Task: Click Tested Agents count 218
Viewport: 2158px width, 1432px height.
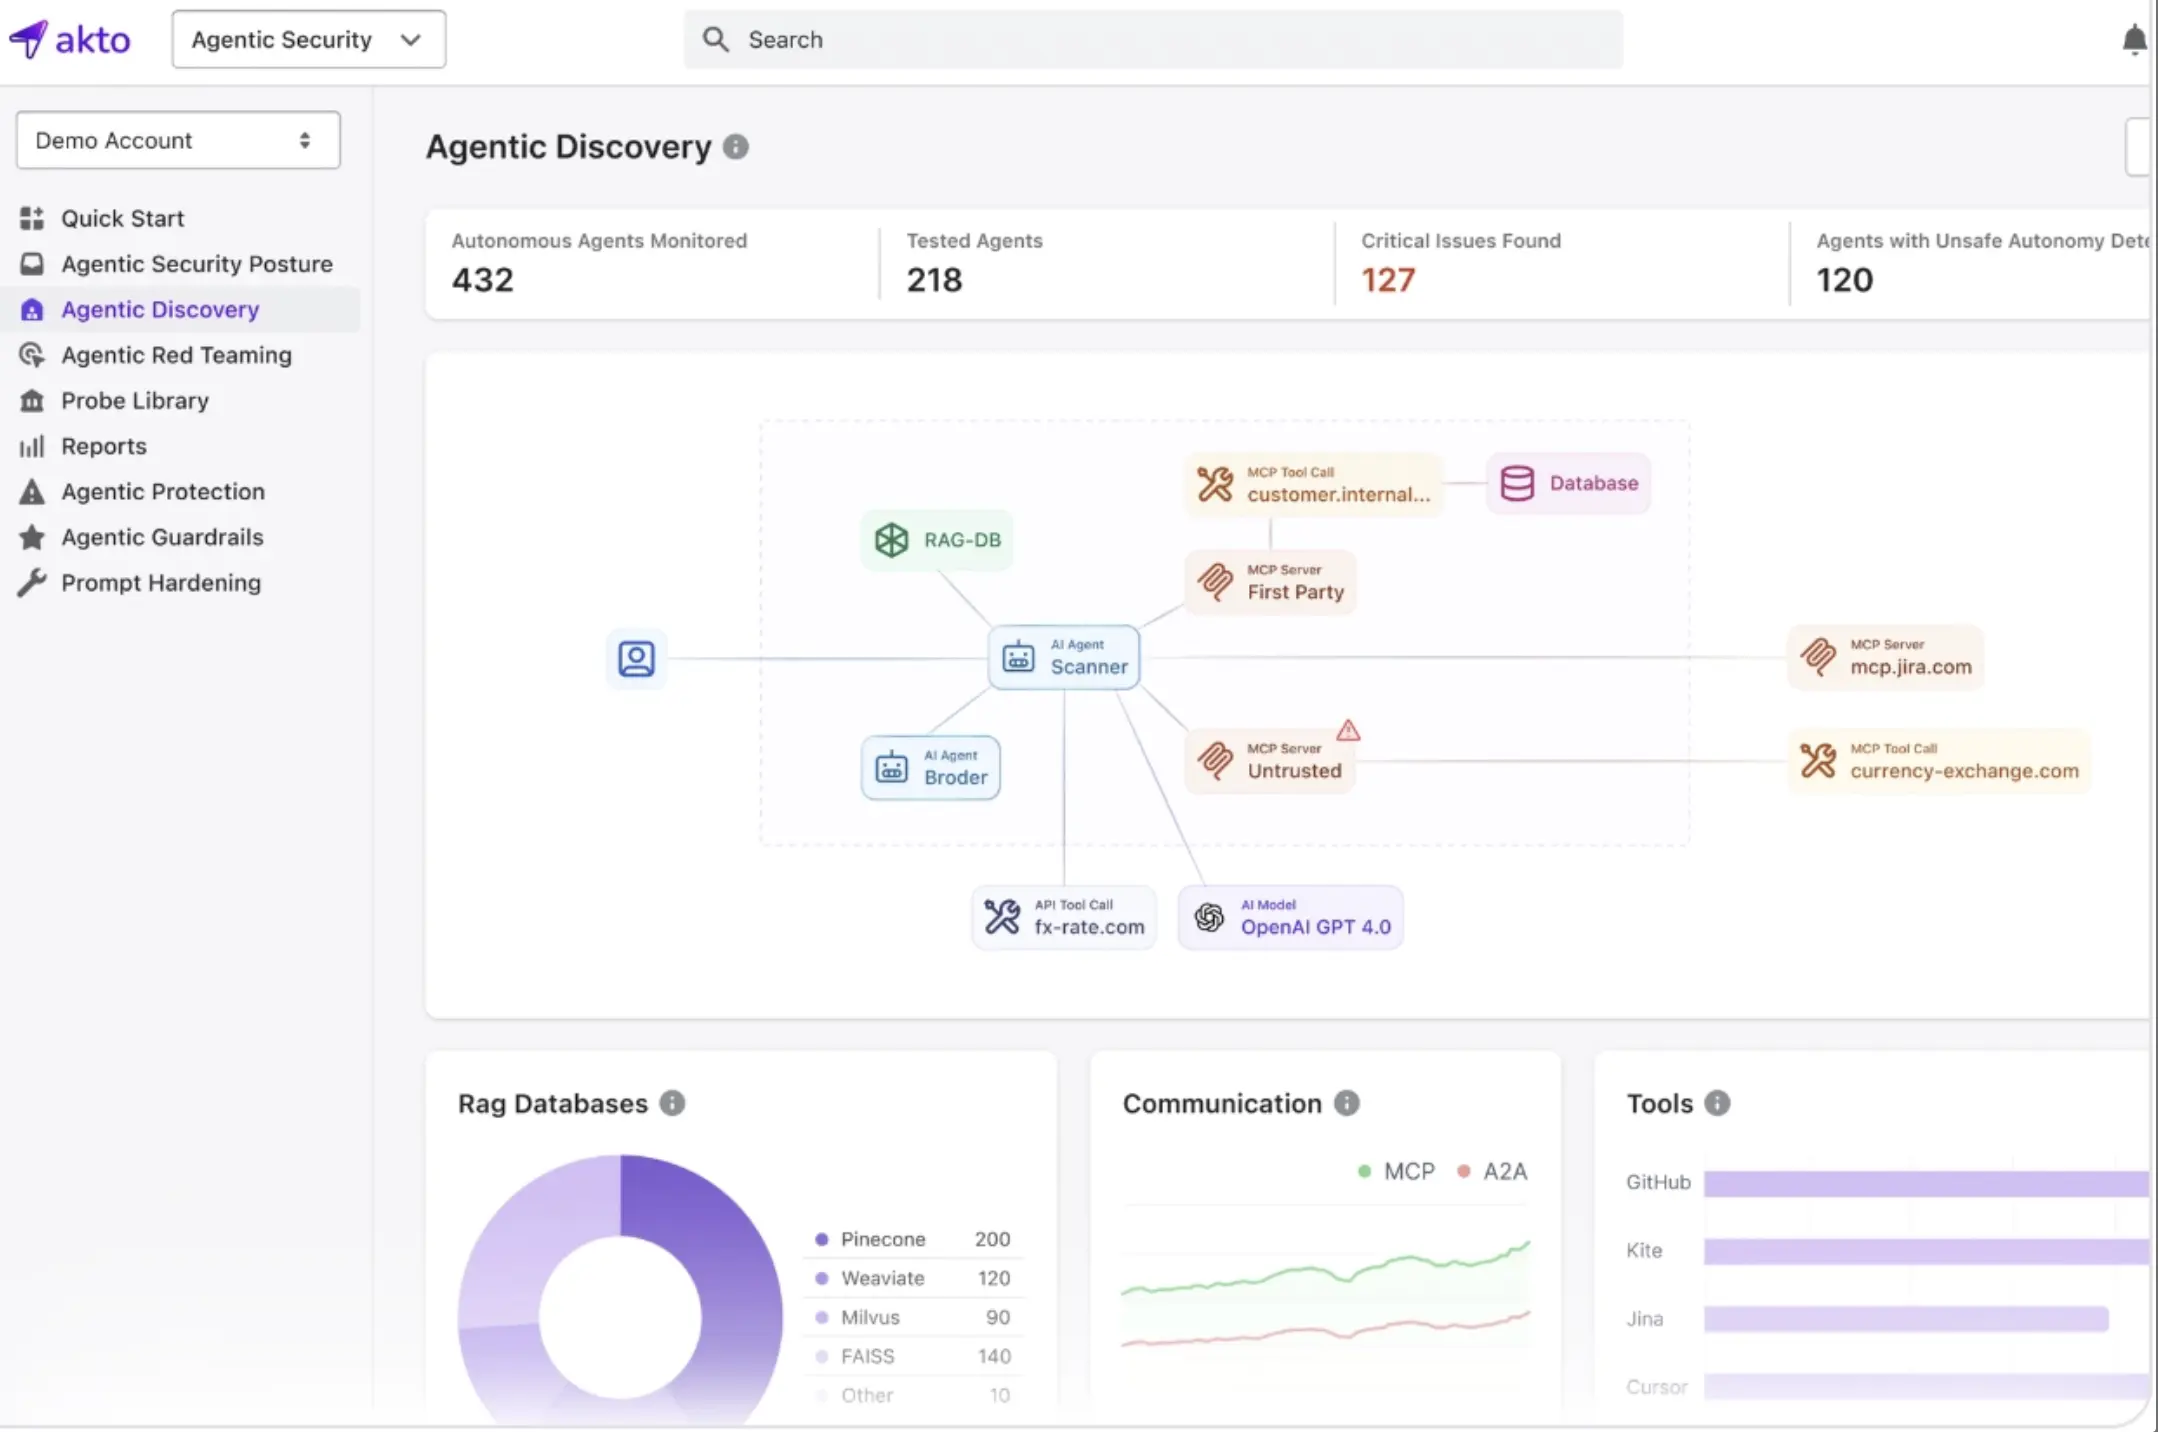Action: click(x=934, y=280)
